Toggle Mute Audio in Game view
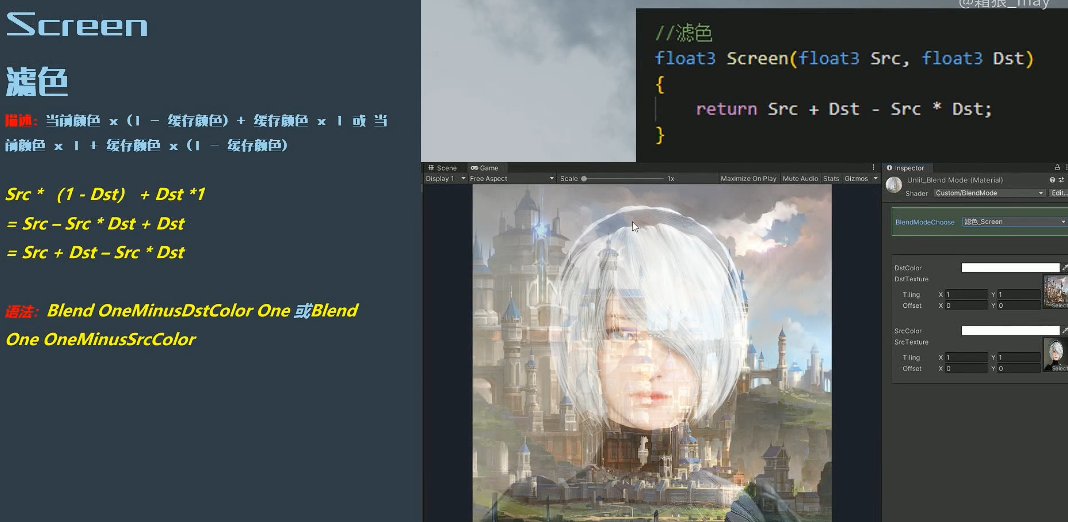The height and width of the screenshot is (522, 1068). [x=800, y=179]
